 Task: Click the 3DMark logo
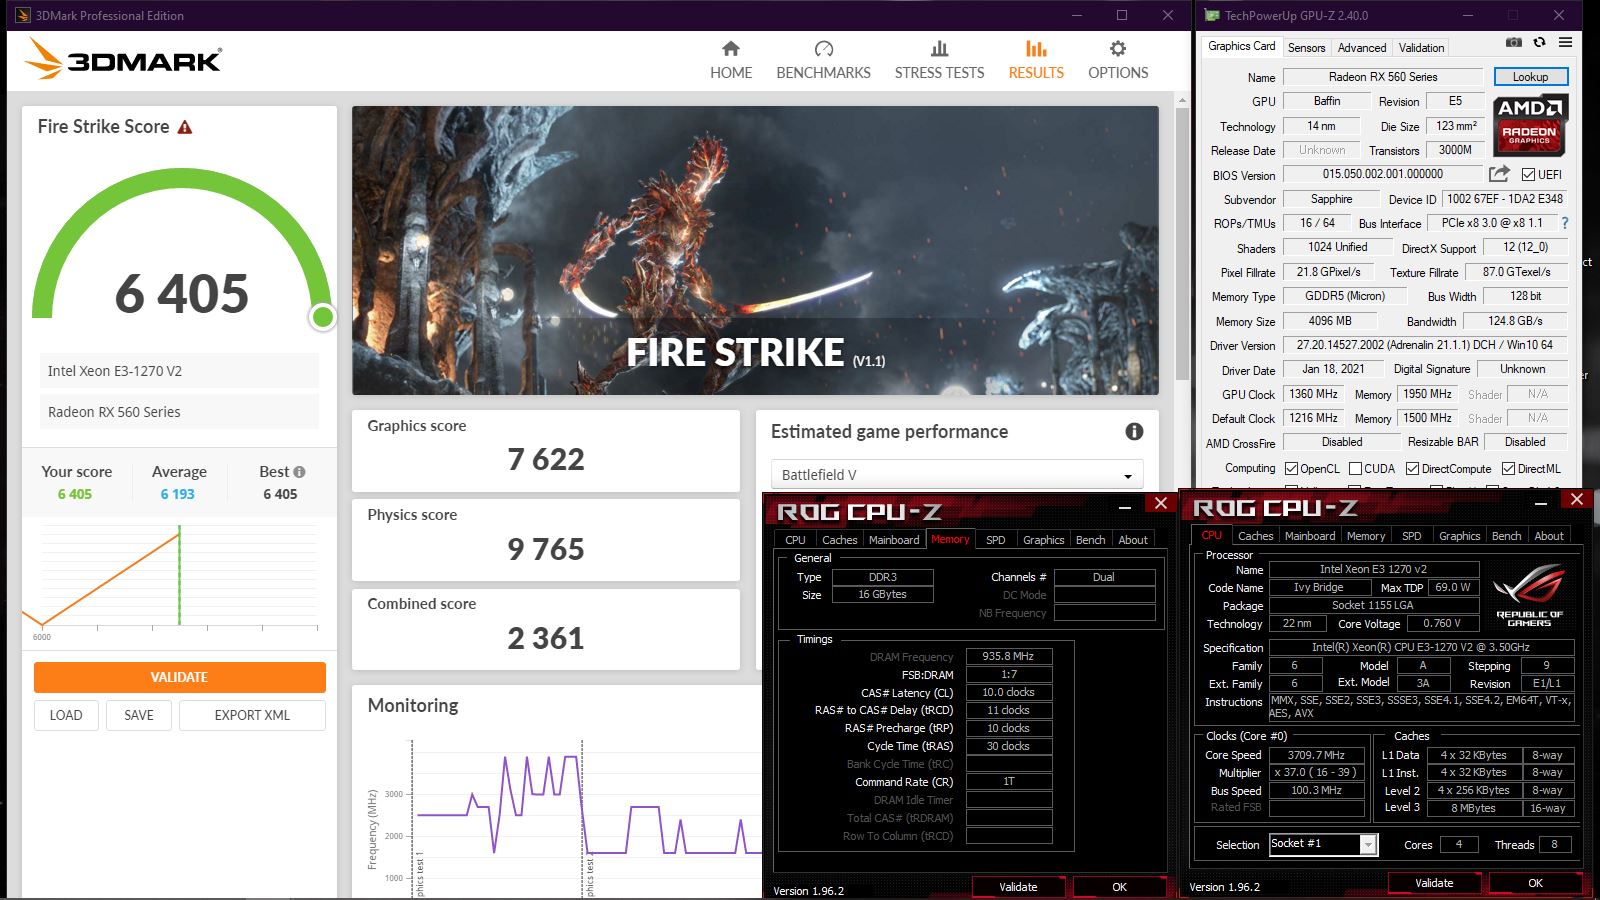point(122,59)
